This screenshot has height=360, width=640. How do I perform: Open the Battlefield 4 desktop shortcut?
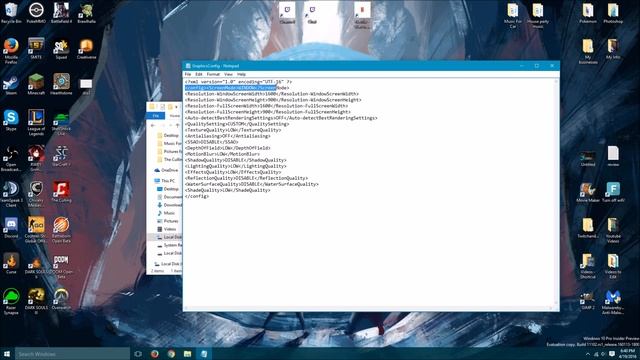point(61,13)
